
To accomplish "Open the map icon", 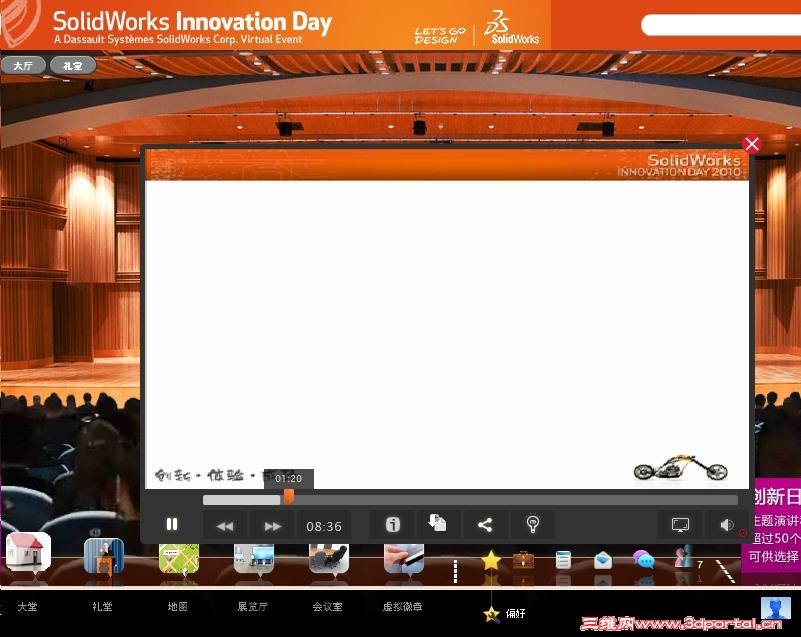I will (179, 558).
